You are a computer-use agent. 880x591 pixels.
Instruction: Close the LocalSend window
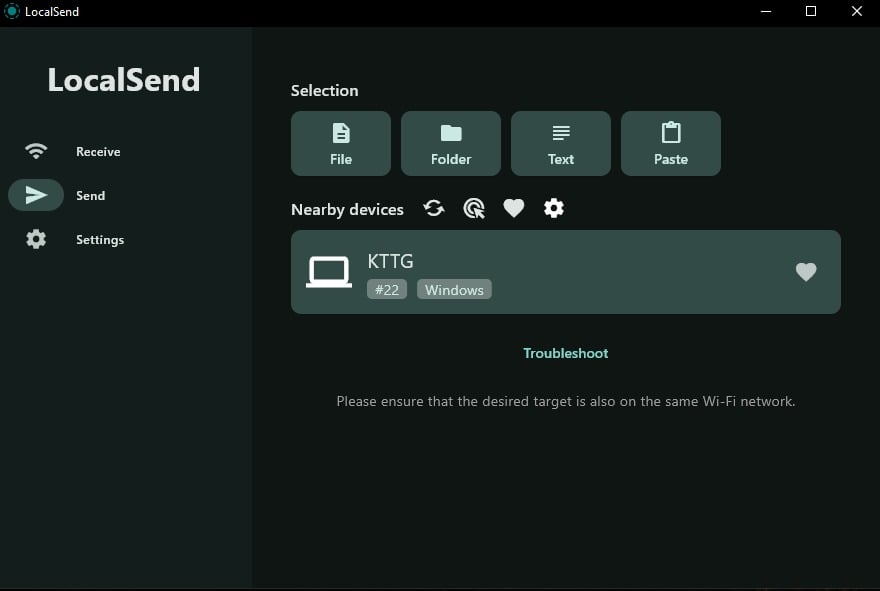point(856,11)
